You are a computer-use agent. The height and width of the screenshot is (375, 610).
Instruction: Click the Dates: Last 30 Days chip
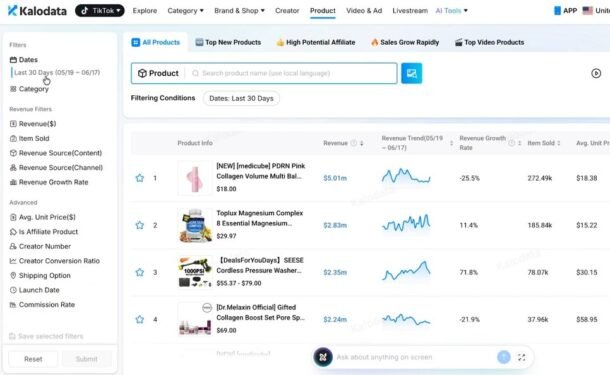[241, 98]
